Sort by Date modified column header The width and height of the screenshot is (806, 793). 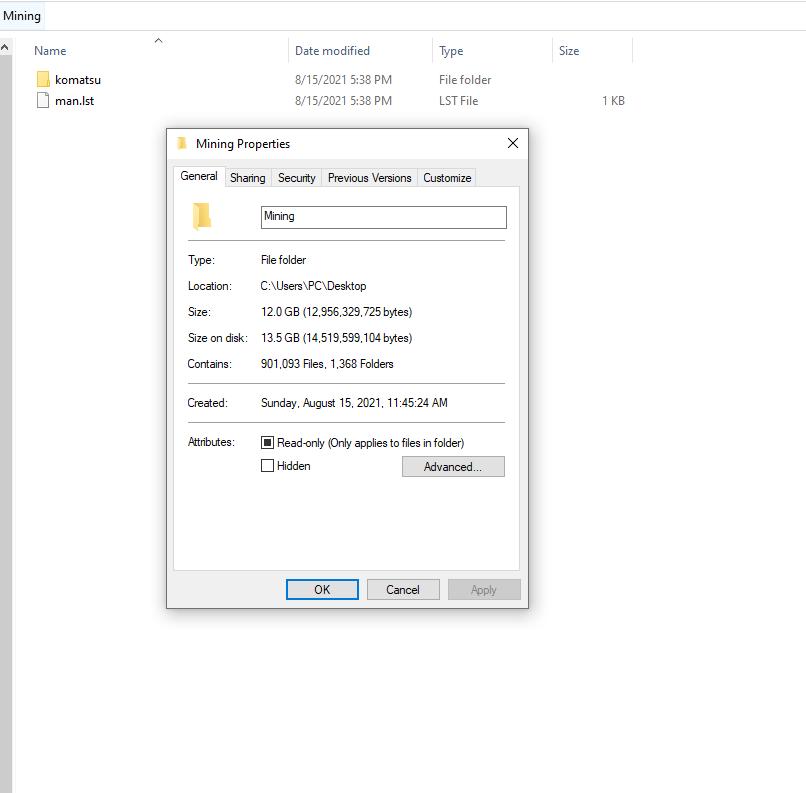(x=332, y=51)
